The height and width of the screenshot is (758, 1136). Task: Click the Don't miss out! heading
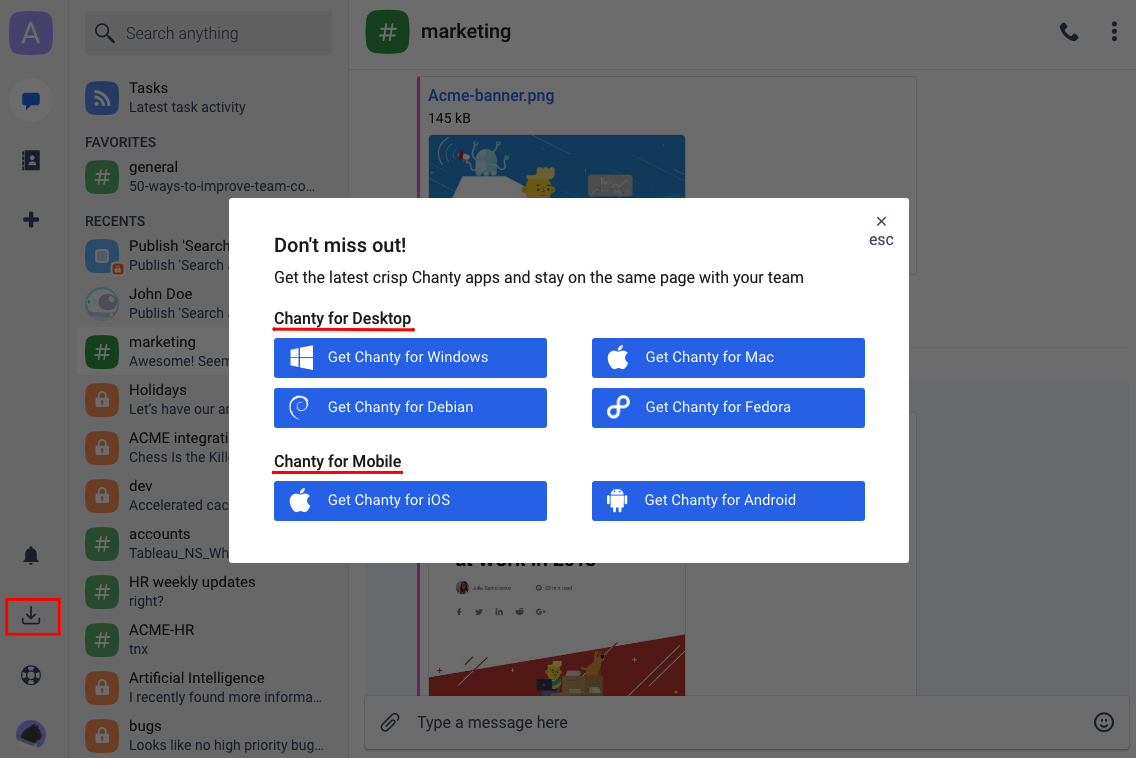point(340,245)
